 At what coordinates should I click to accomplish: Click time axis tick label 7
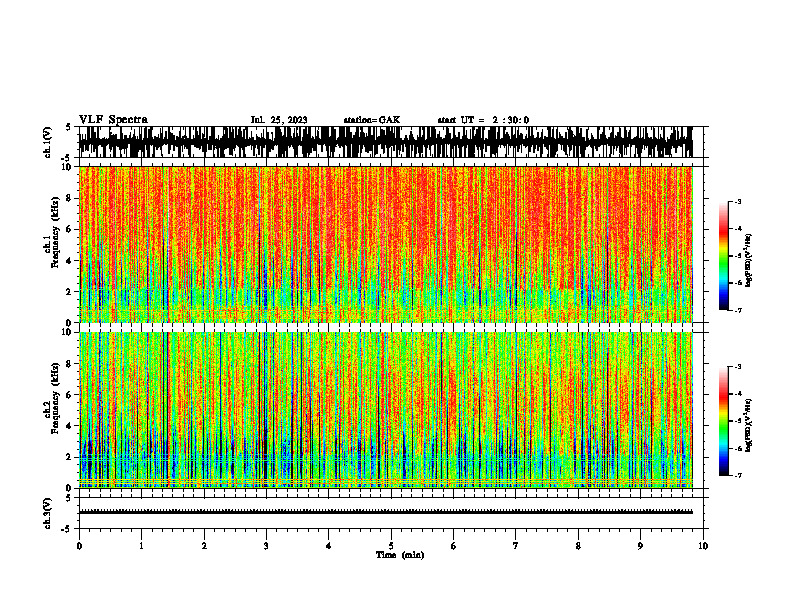tap(516, 546)
